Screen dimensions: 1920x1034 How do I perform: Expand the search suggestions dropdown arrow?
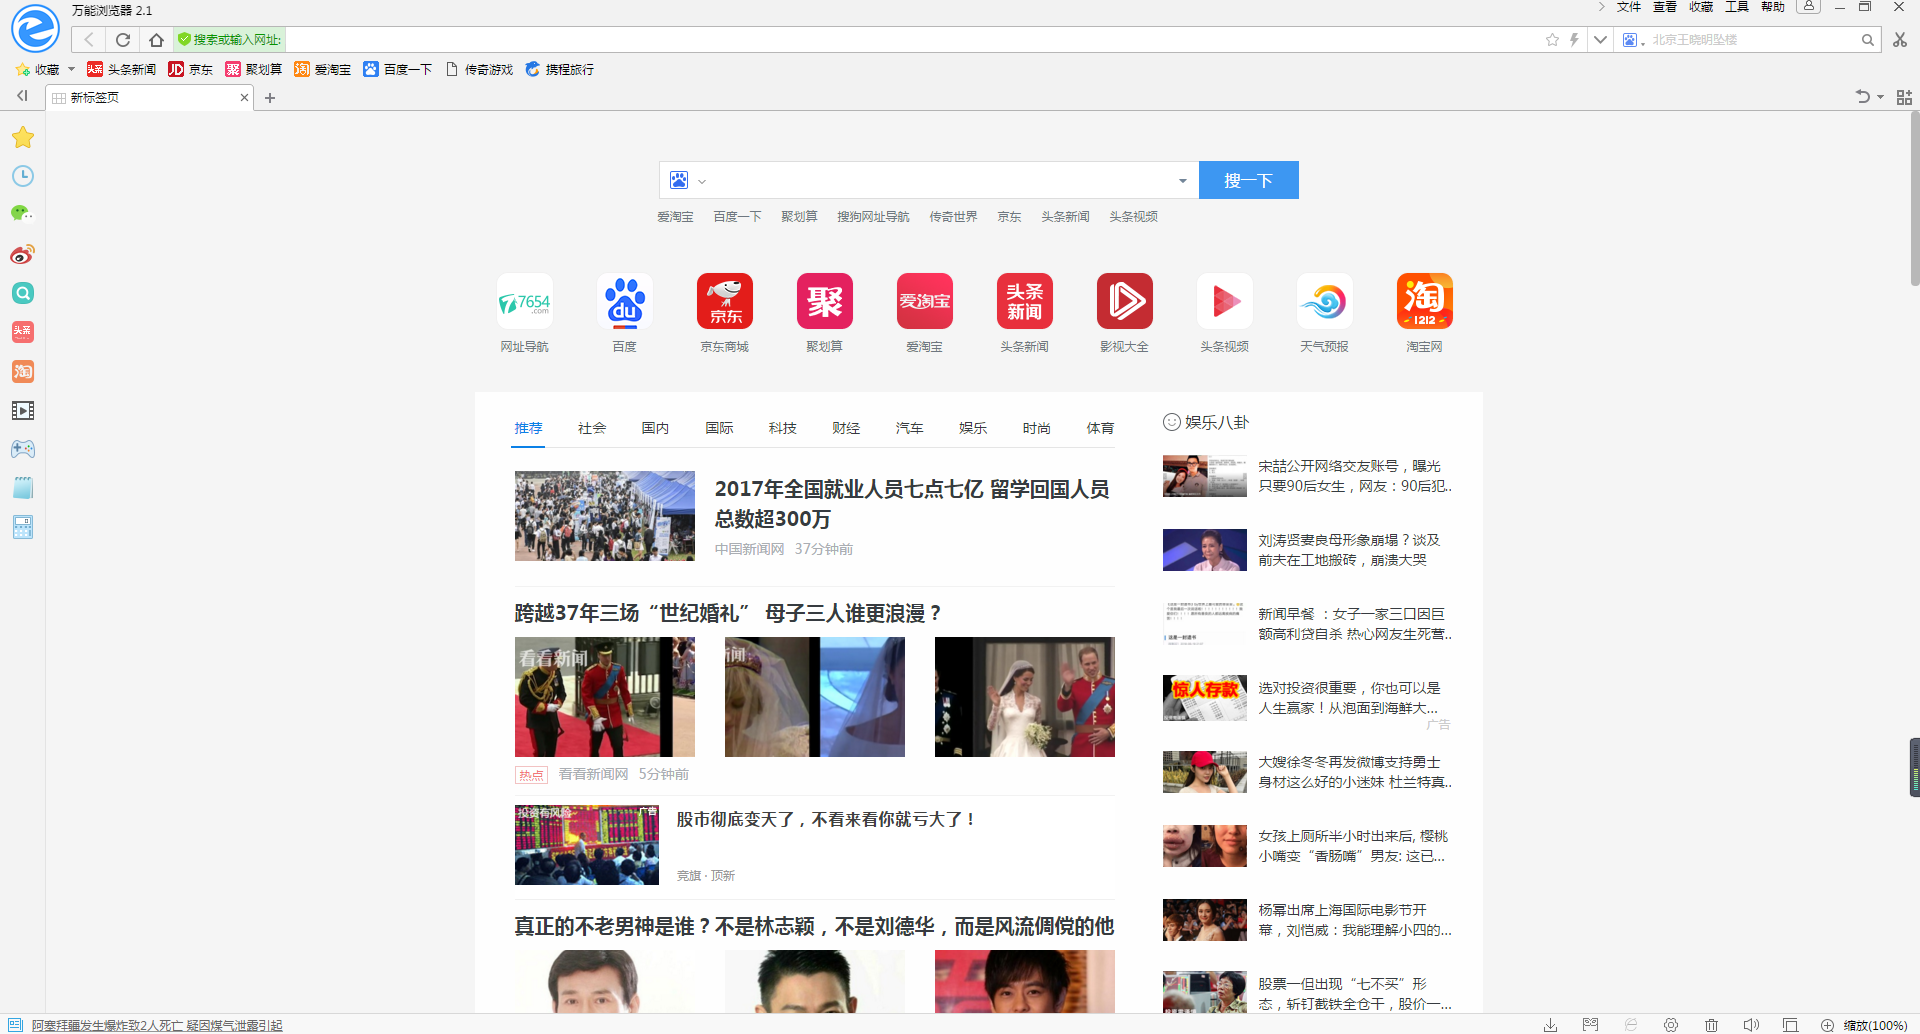point(1182,181)
